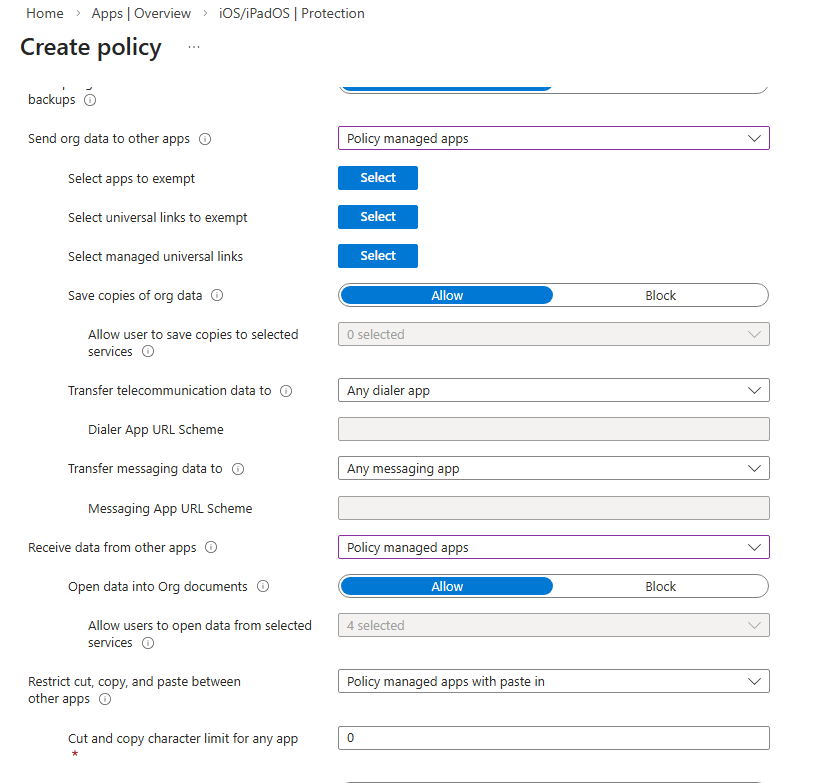Screen dimensions: 822x783
Task: Click the Cut and copy character limit field
Action: click(x=553, y=738)
